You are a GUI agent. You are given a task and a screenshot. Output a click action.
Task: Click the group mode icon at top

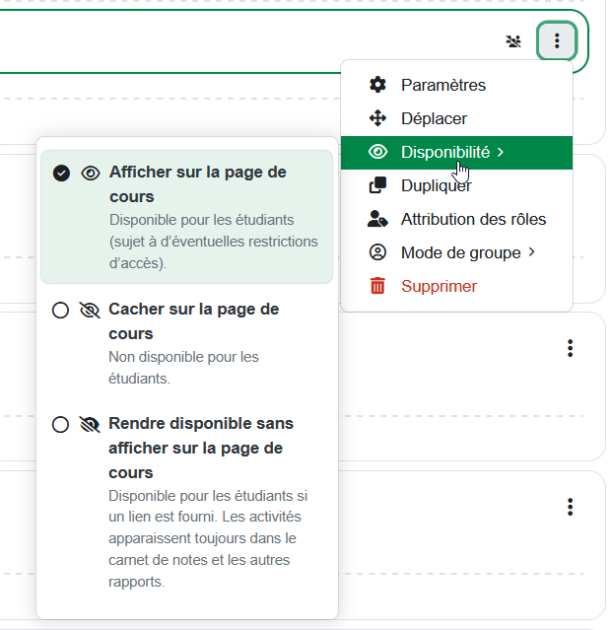(514, 42)
